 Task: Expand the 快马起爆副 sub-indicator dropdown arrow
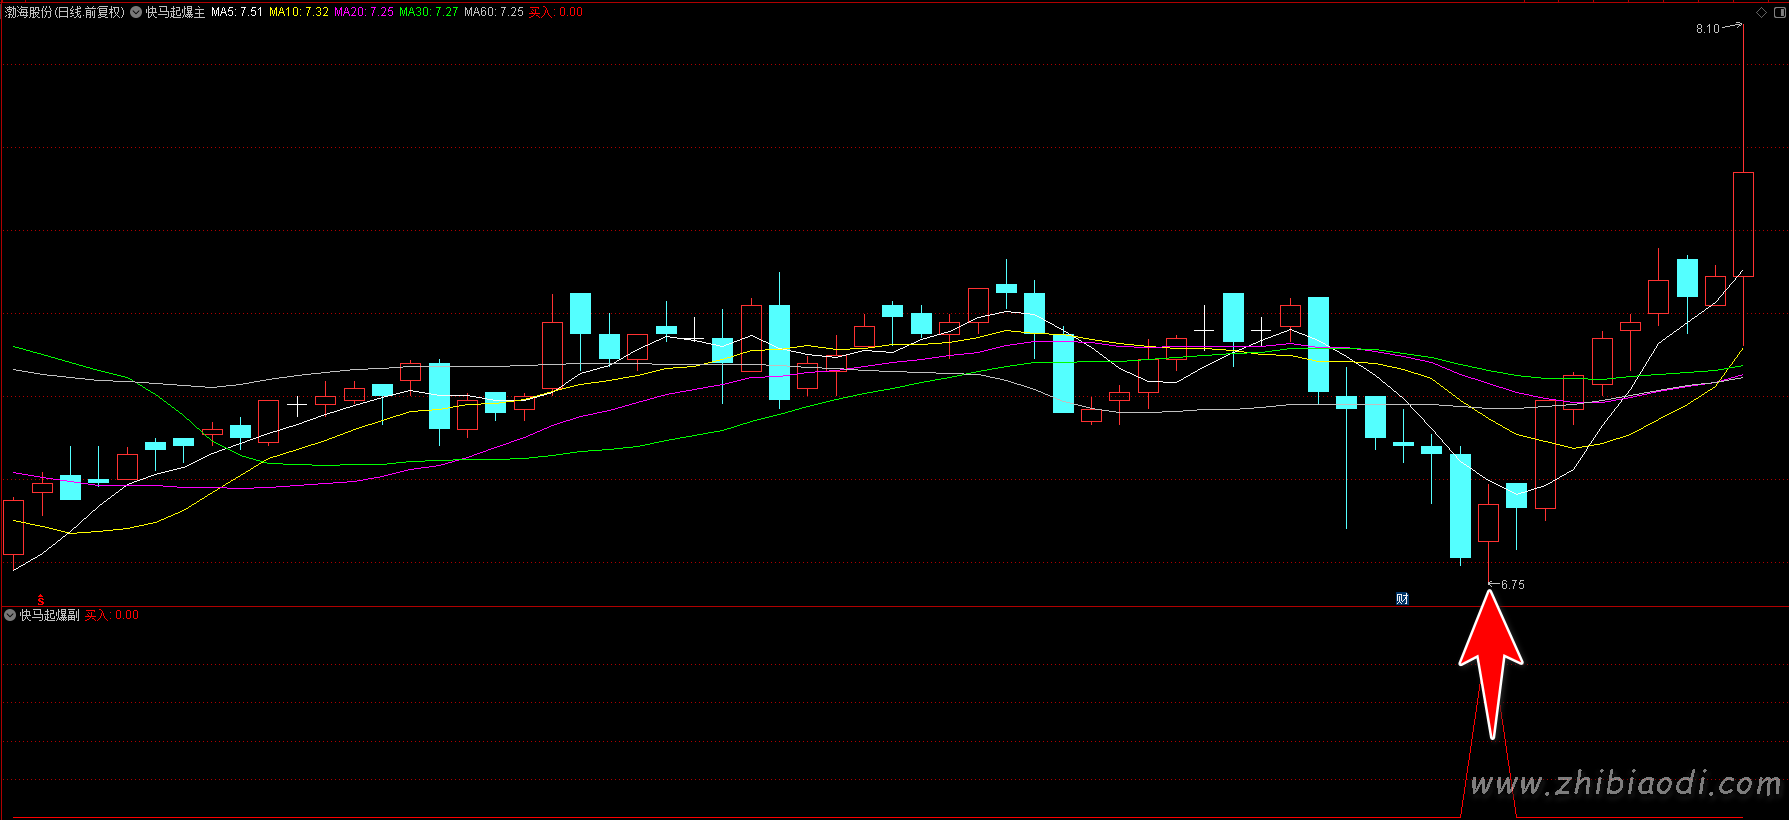pyautogui.click(x=10, y=615)
